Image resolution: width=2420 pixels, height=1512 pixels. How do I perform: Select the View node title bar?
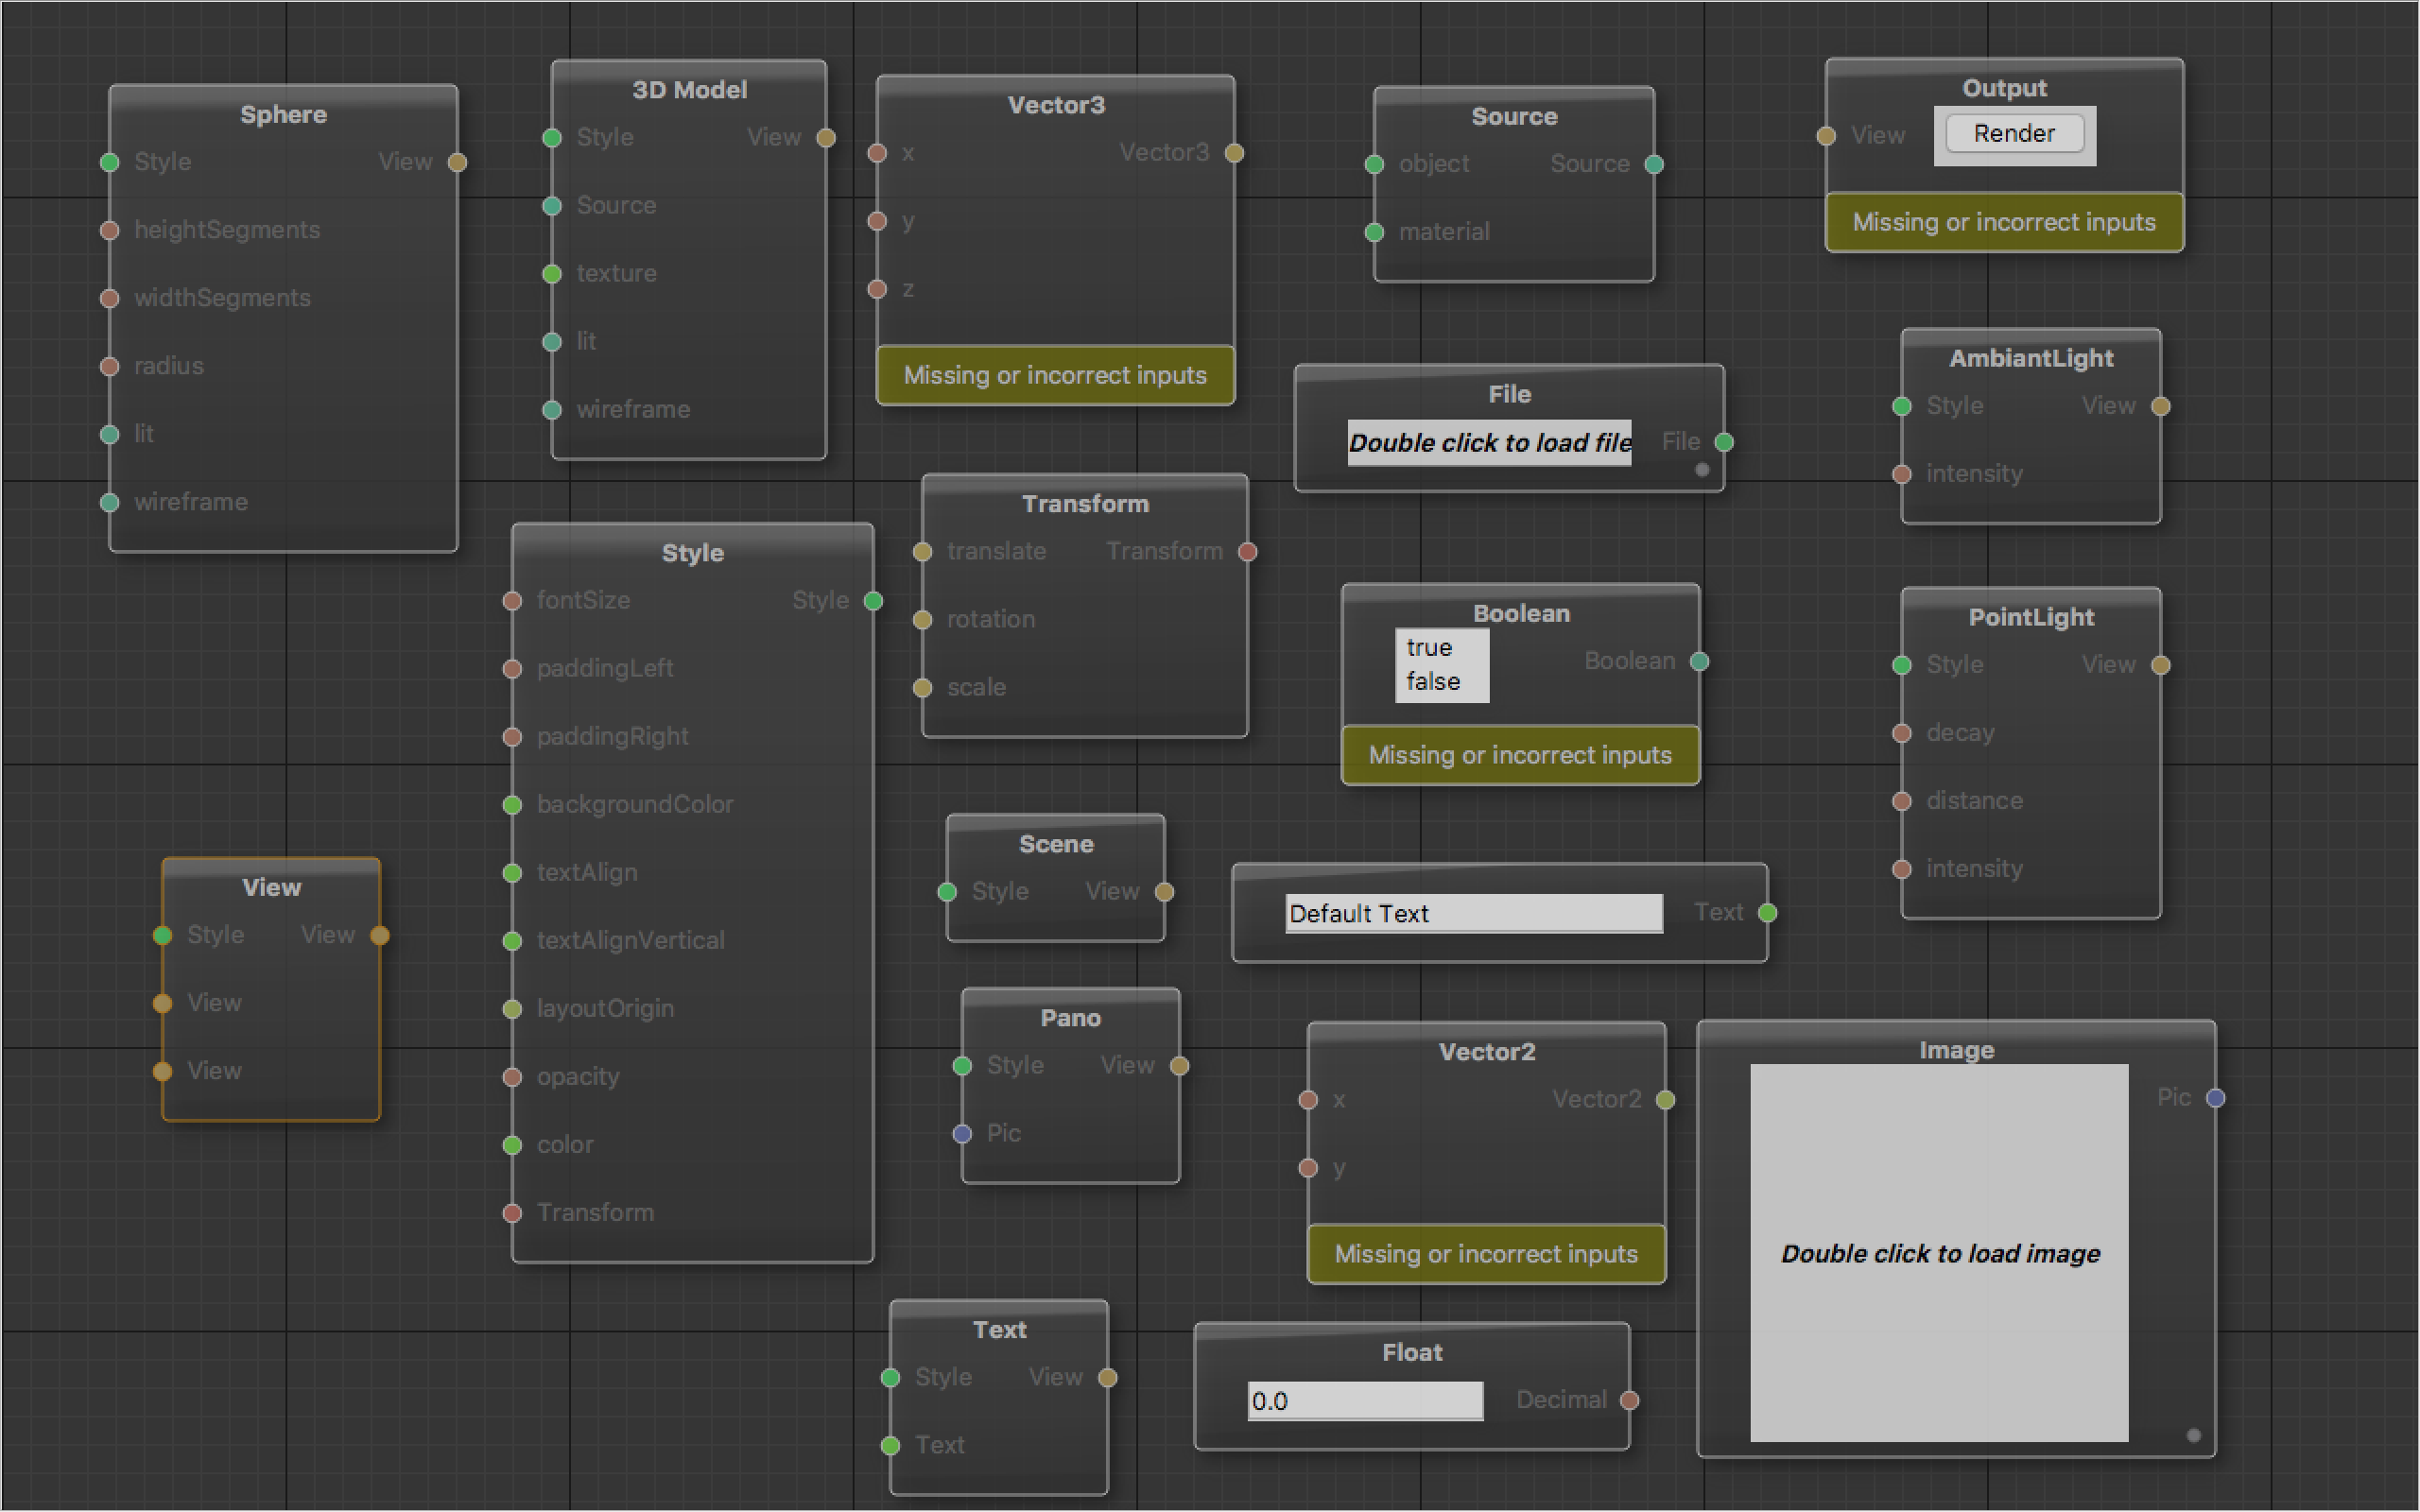click(271, 887)
